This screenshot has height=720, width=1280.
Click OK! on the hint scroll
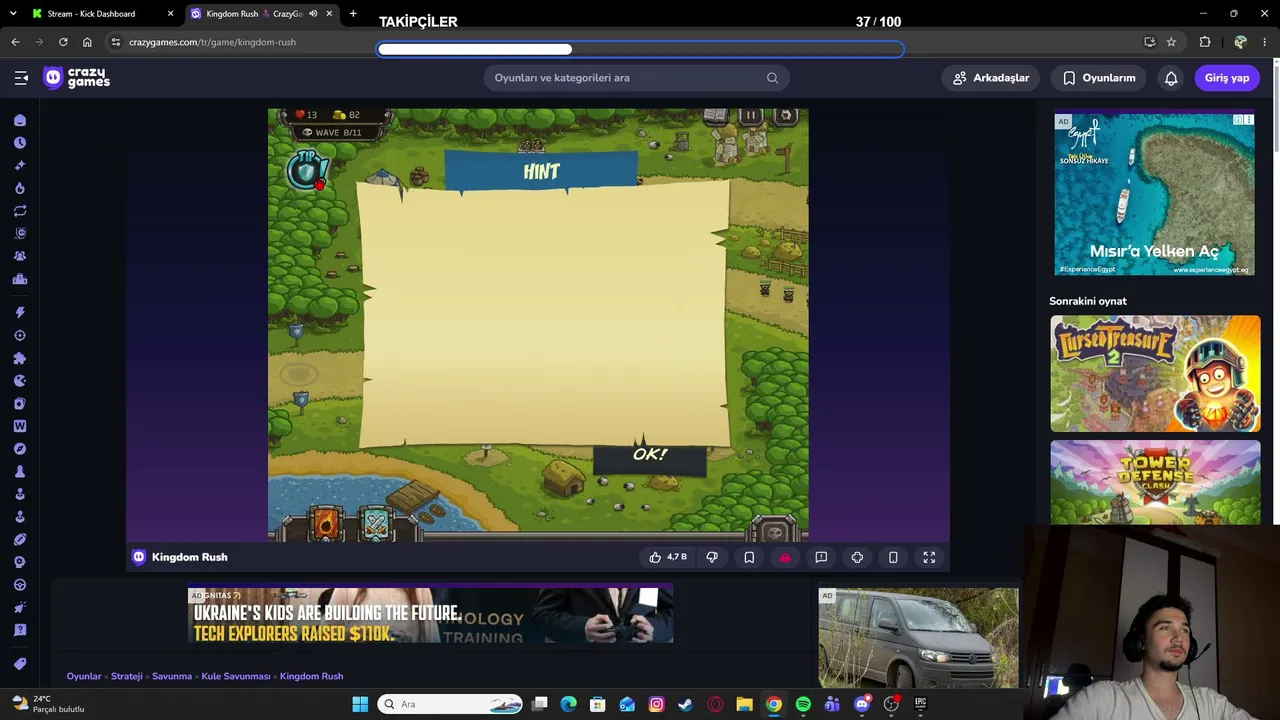(650, 455)
